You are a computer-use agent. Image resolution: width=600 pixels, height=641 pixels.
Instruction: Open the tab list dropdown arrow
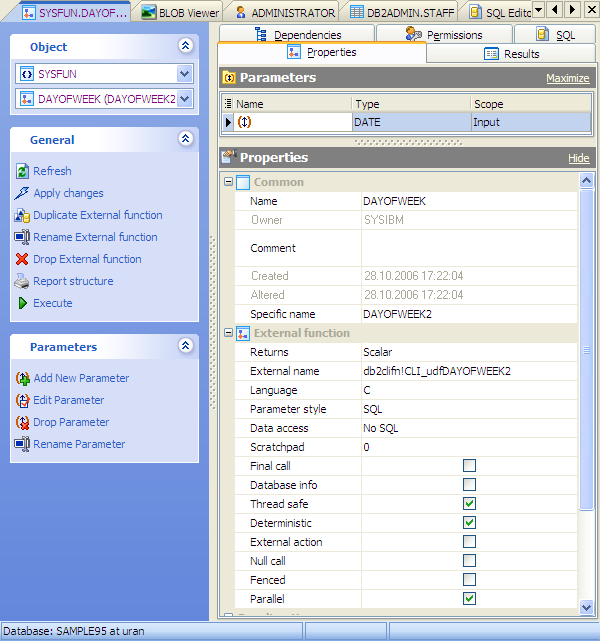coord(539,10)
